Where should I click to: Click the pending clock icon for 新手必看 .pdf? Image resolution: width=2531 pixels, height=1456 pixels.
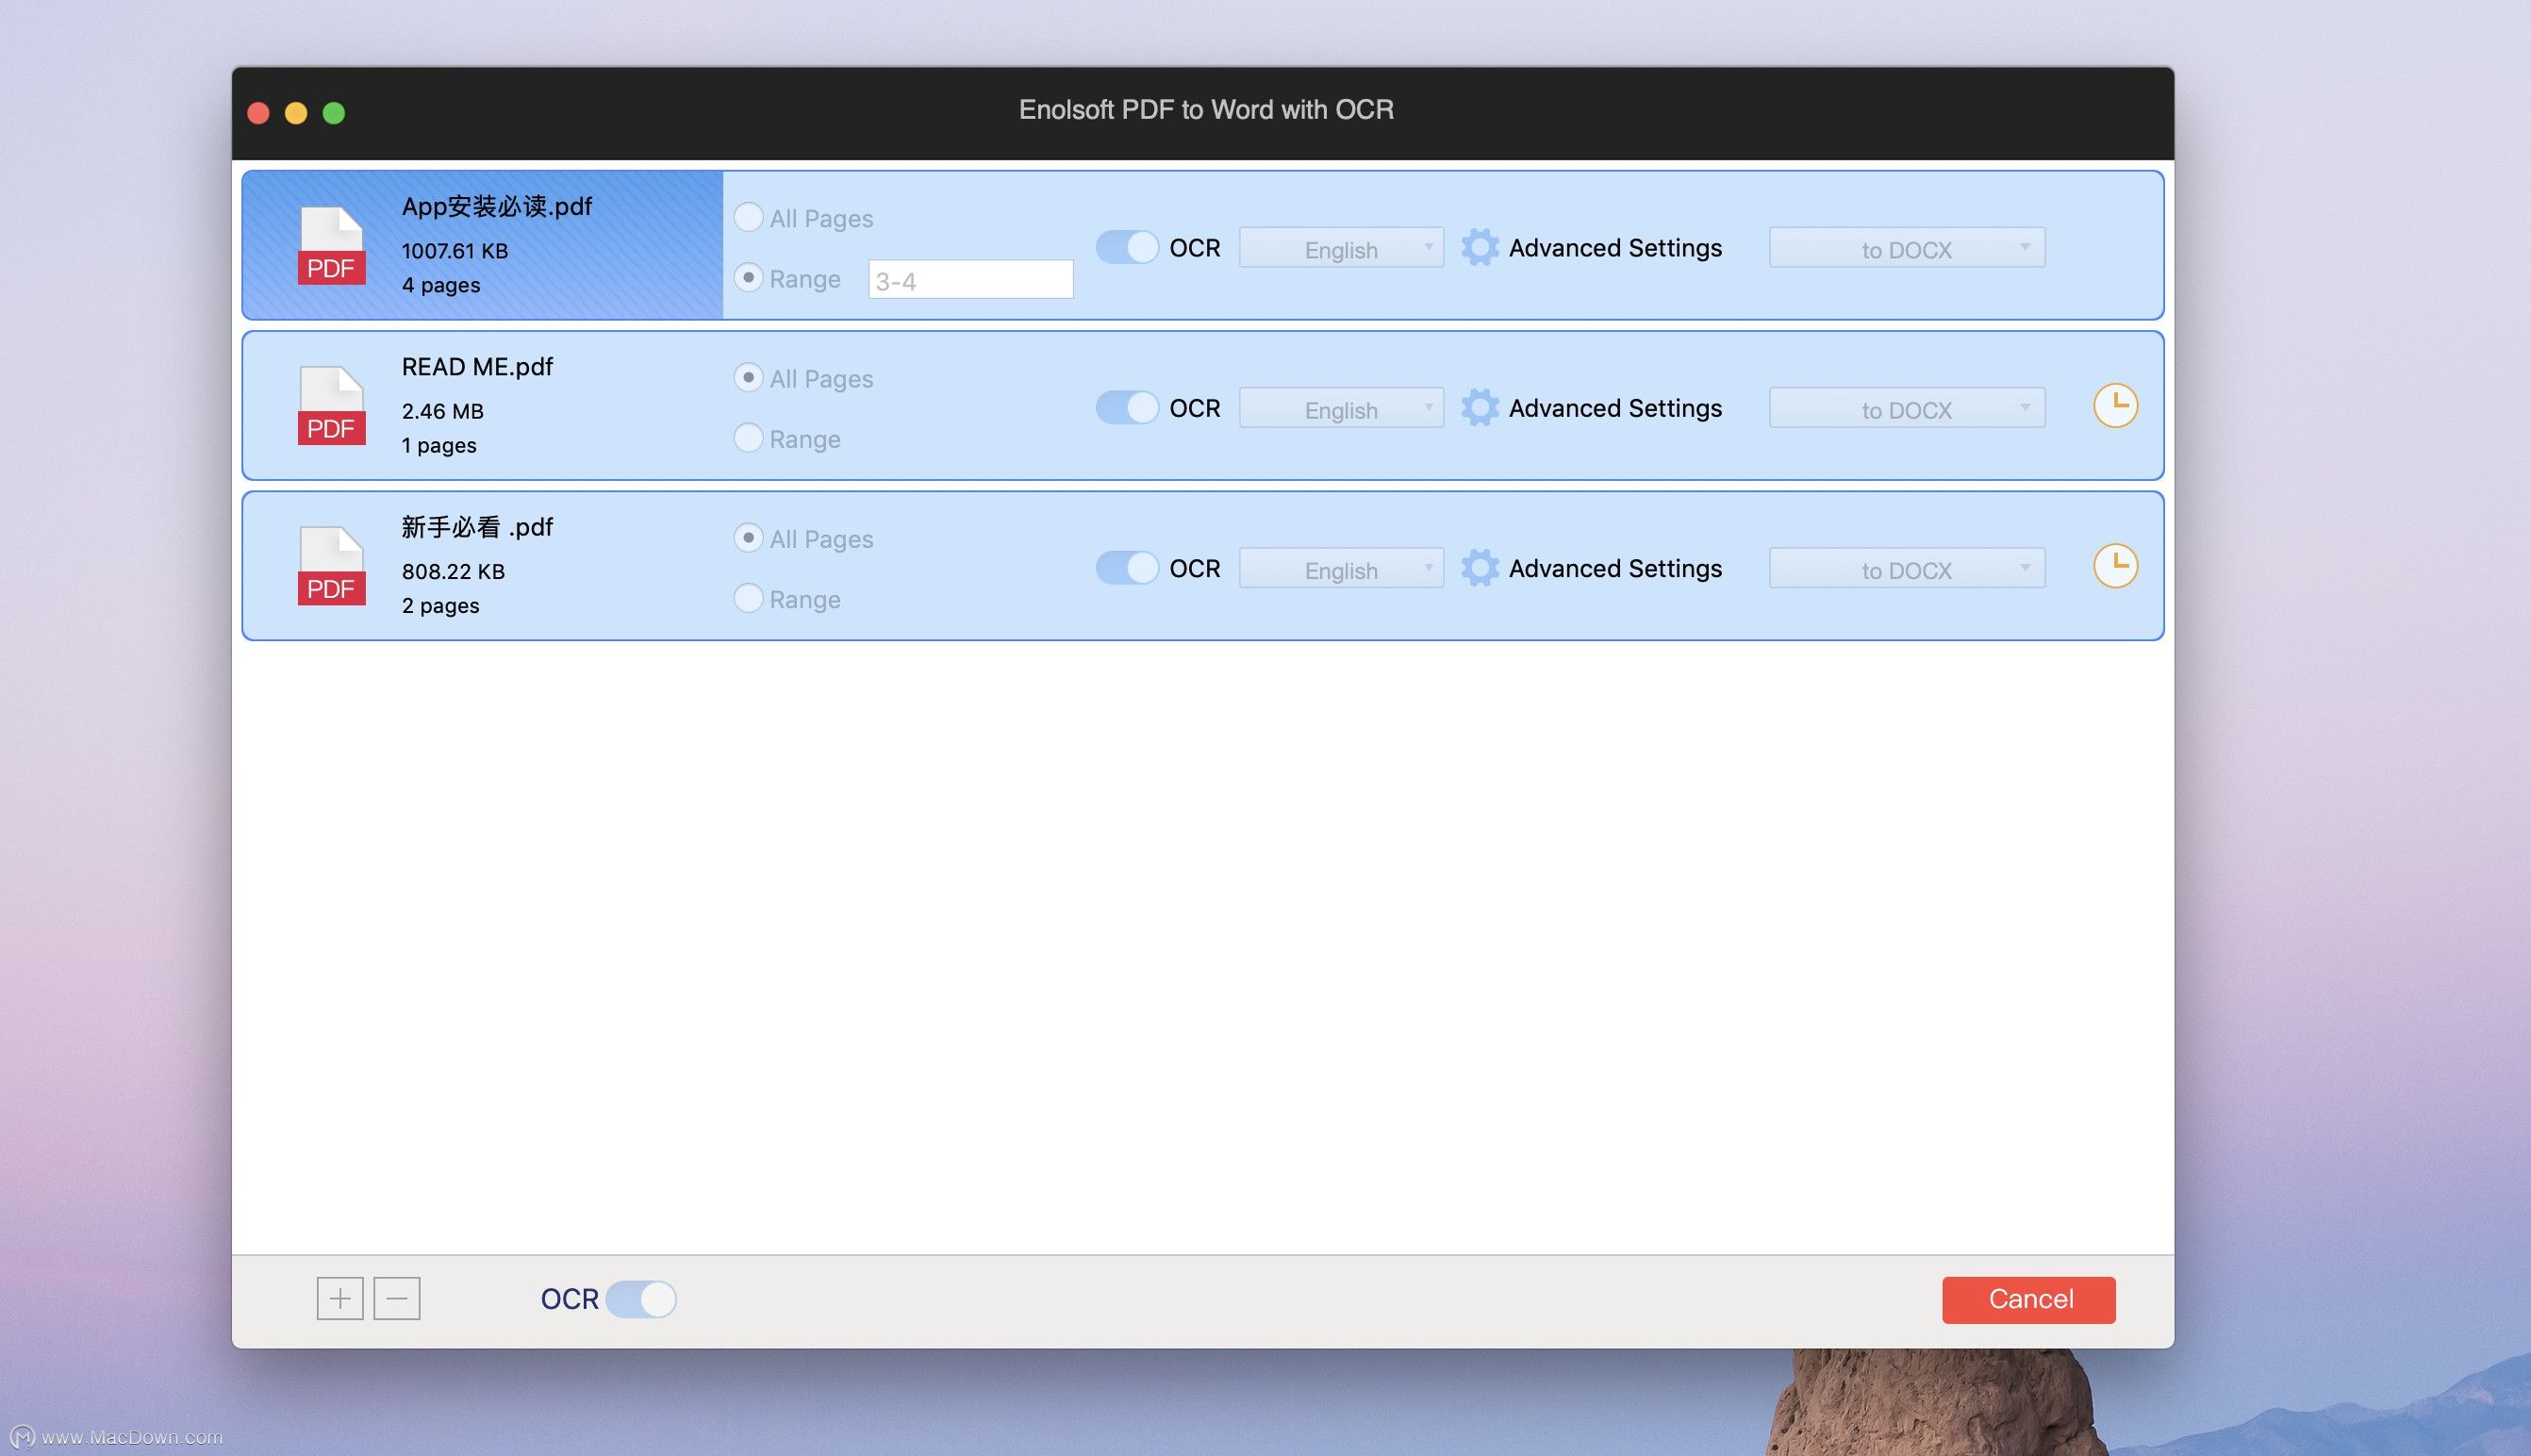(2115, 566)
